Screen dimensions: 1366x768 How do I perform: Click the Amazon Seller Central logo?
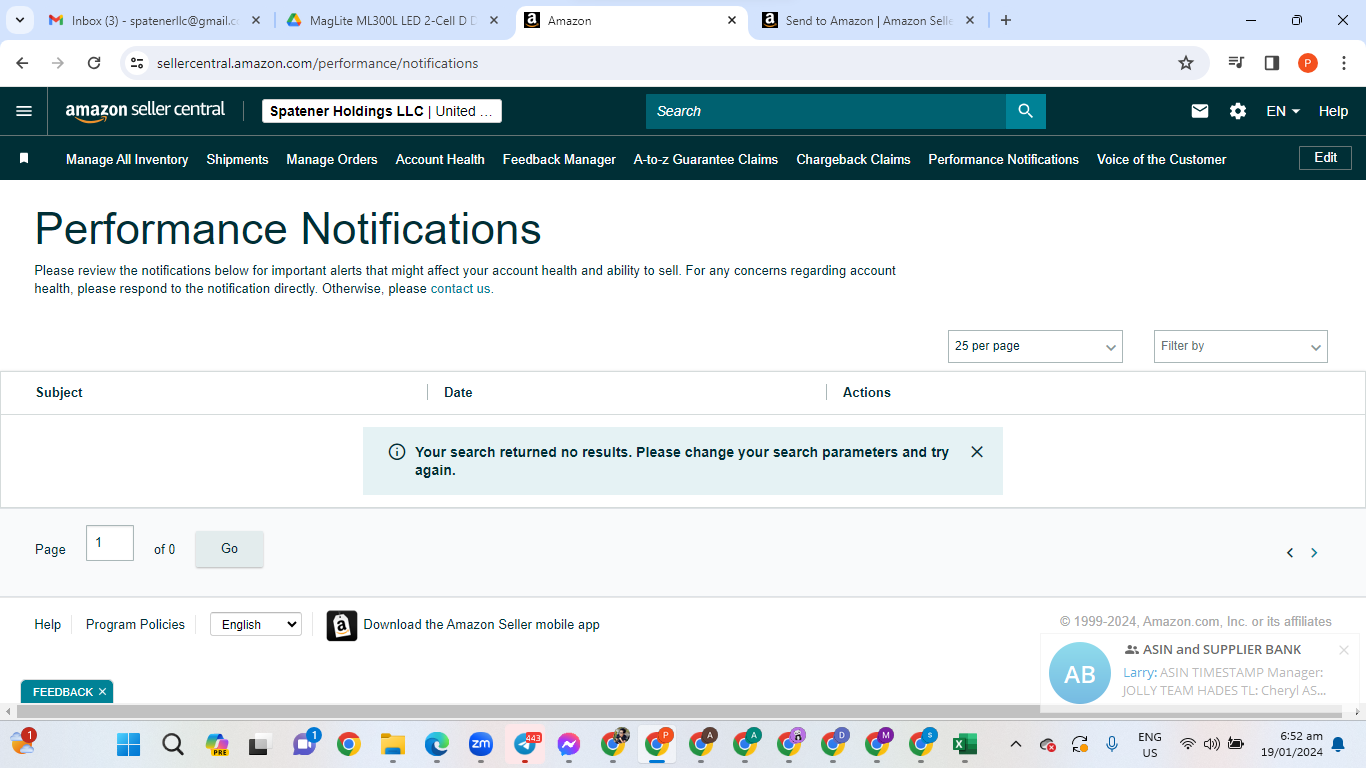tap(145, 111)
